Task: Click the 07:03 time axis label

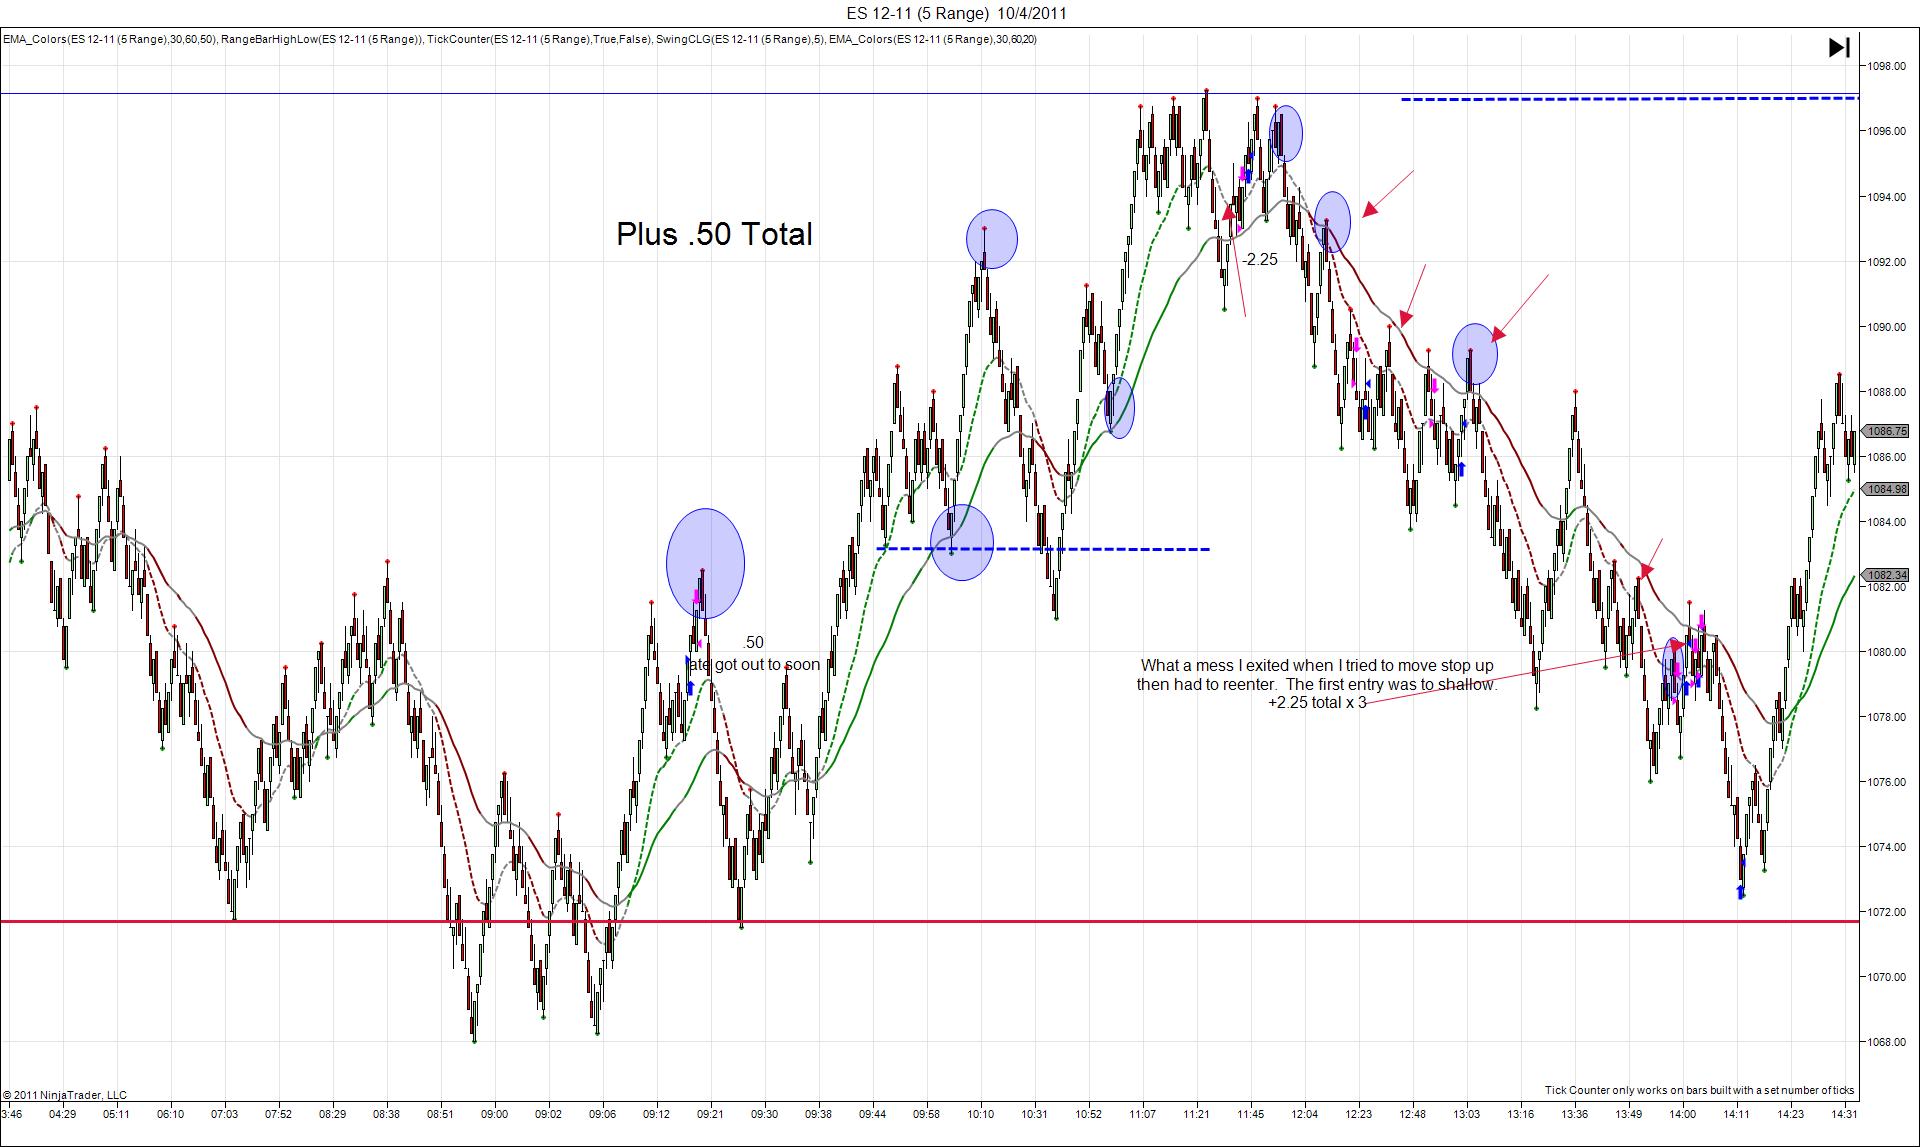Action: tap(224, 1114)
